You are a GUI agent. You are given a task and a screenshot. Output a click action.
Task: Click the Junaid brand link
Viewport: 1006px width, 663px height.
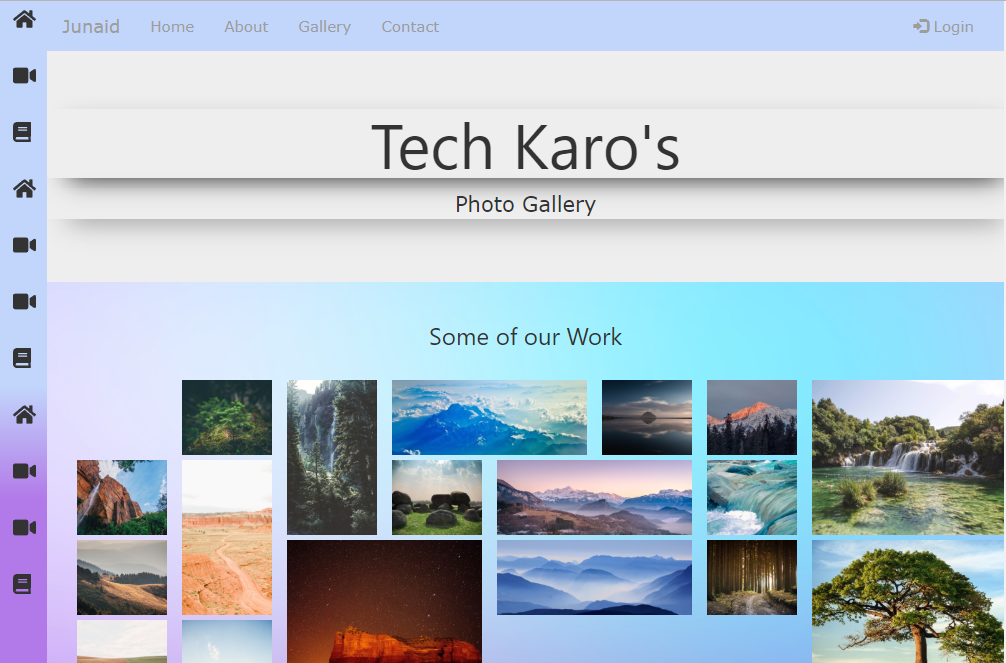tap(91, 27)
